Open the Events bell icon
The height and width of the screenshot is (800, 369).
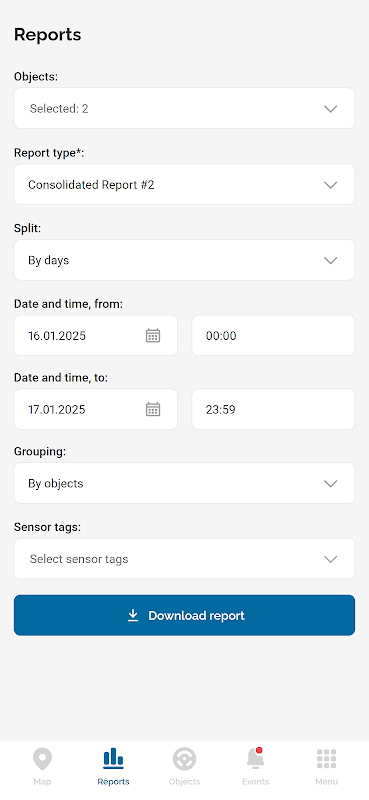click(255, 758)
